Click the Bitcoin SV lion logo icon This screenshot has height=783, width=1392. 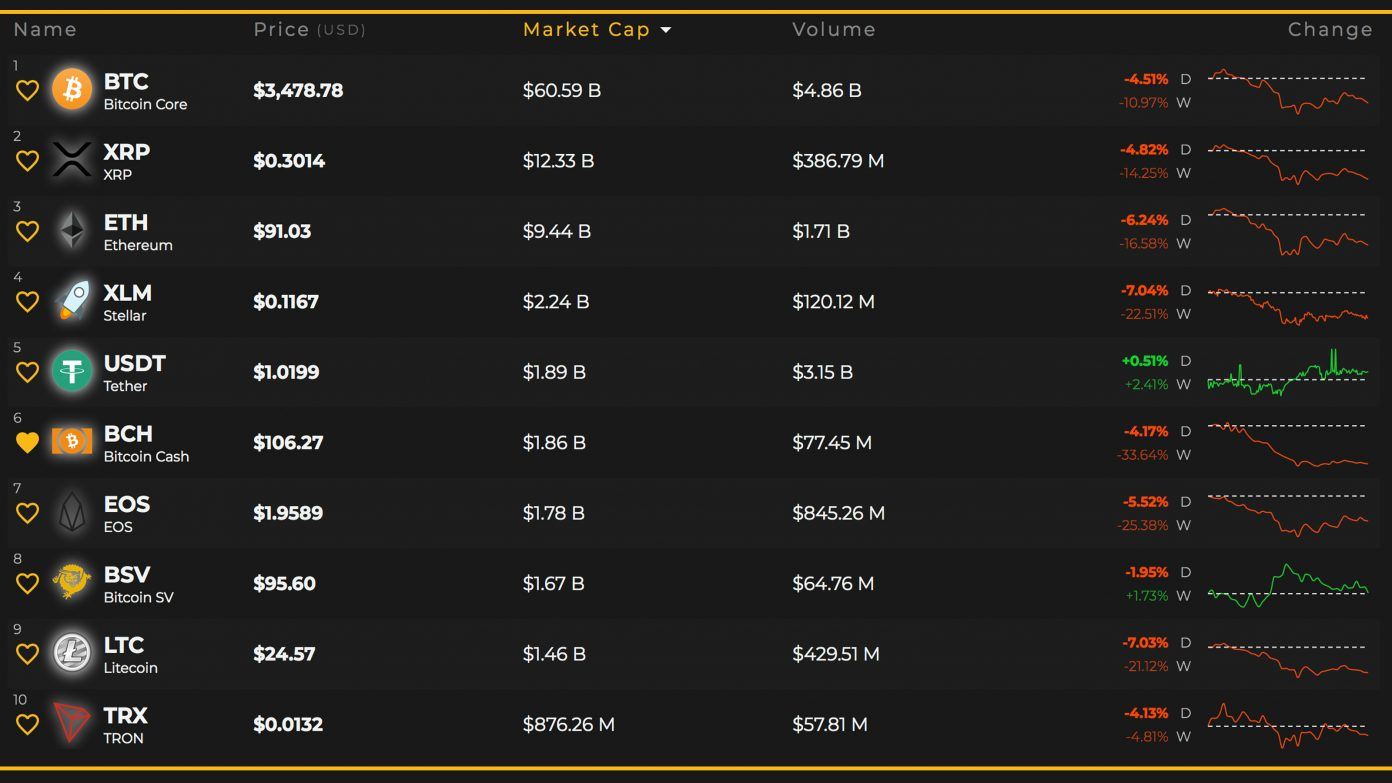(72, 583)
